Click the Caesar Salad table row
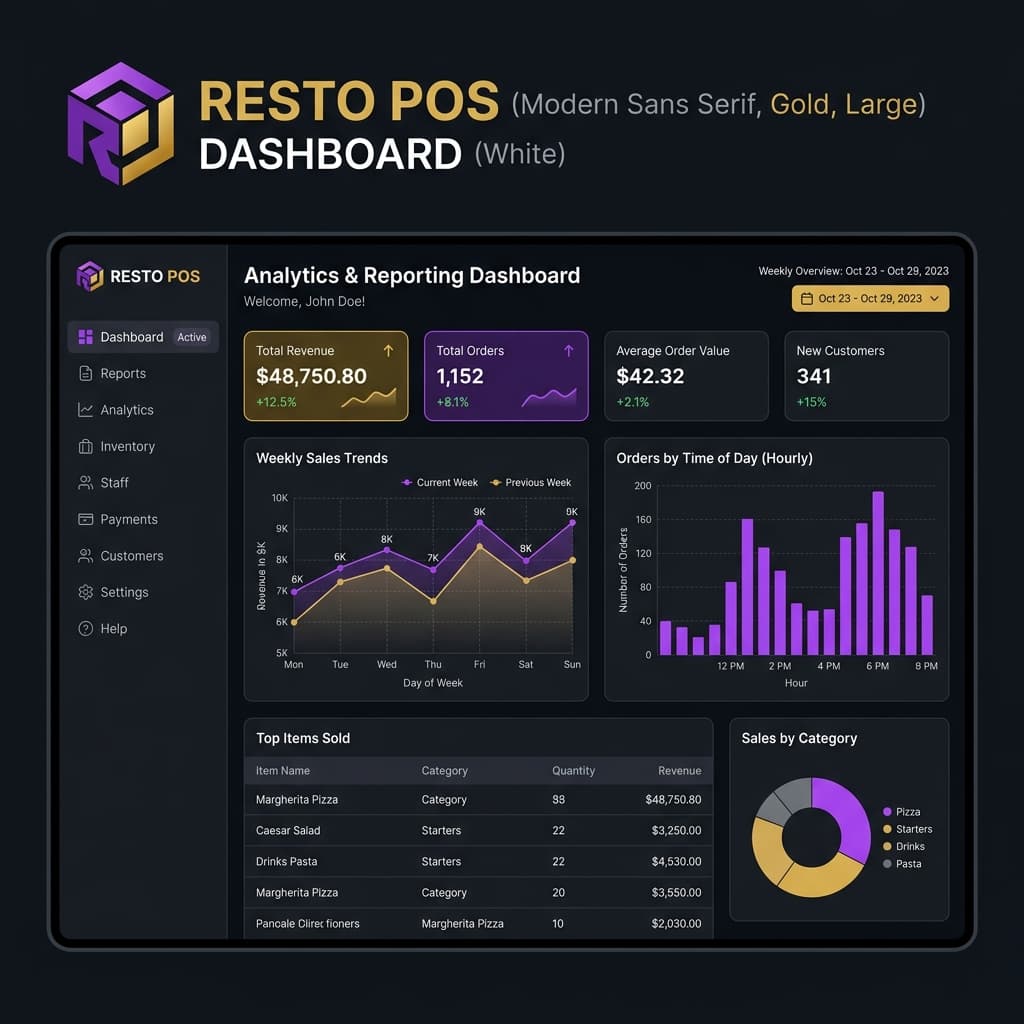1024x1024 pixels. tap(479, 831)
